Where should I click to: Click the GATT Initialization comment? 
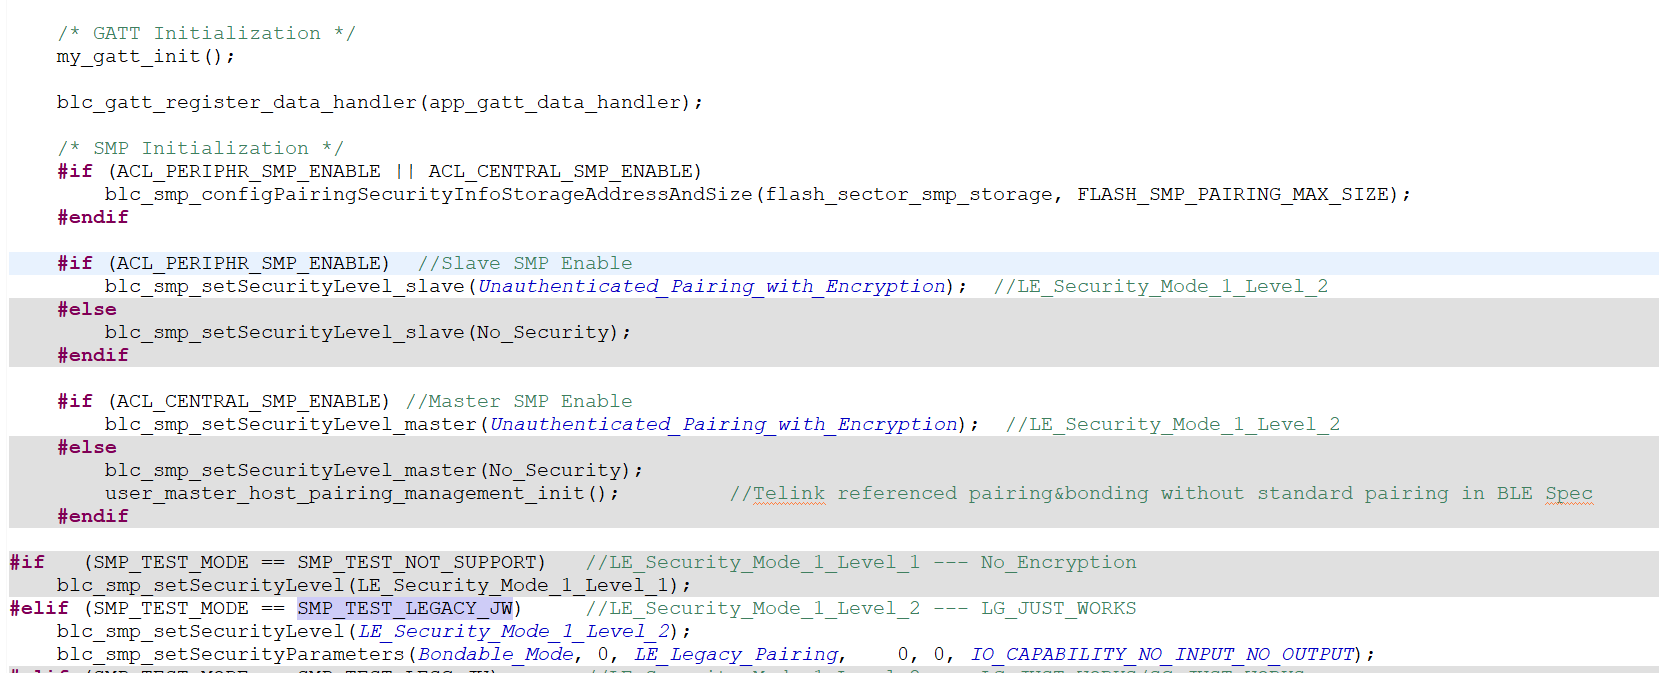coord(206,33)
